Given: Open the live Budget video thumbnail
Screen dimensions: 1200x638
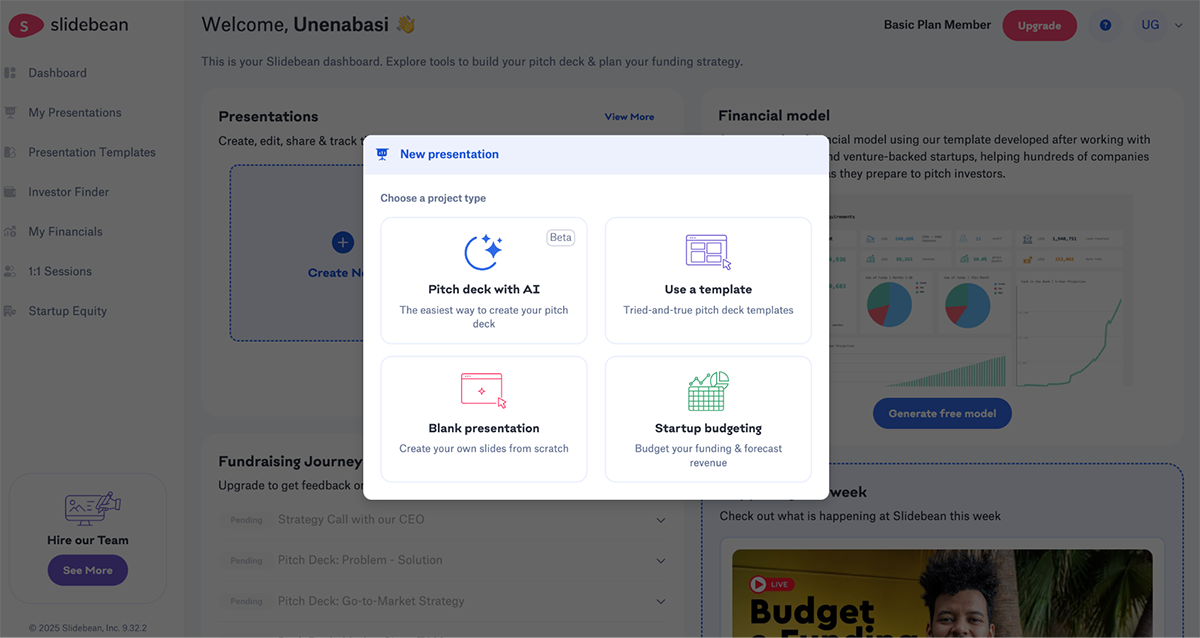Looking at the screenshot, I should click(x=941, y=593).
